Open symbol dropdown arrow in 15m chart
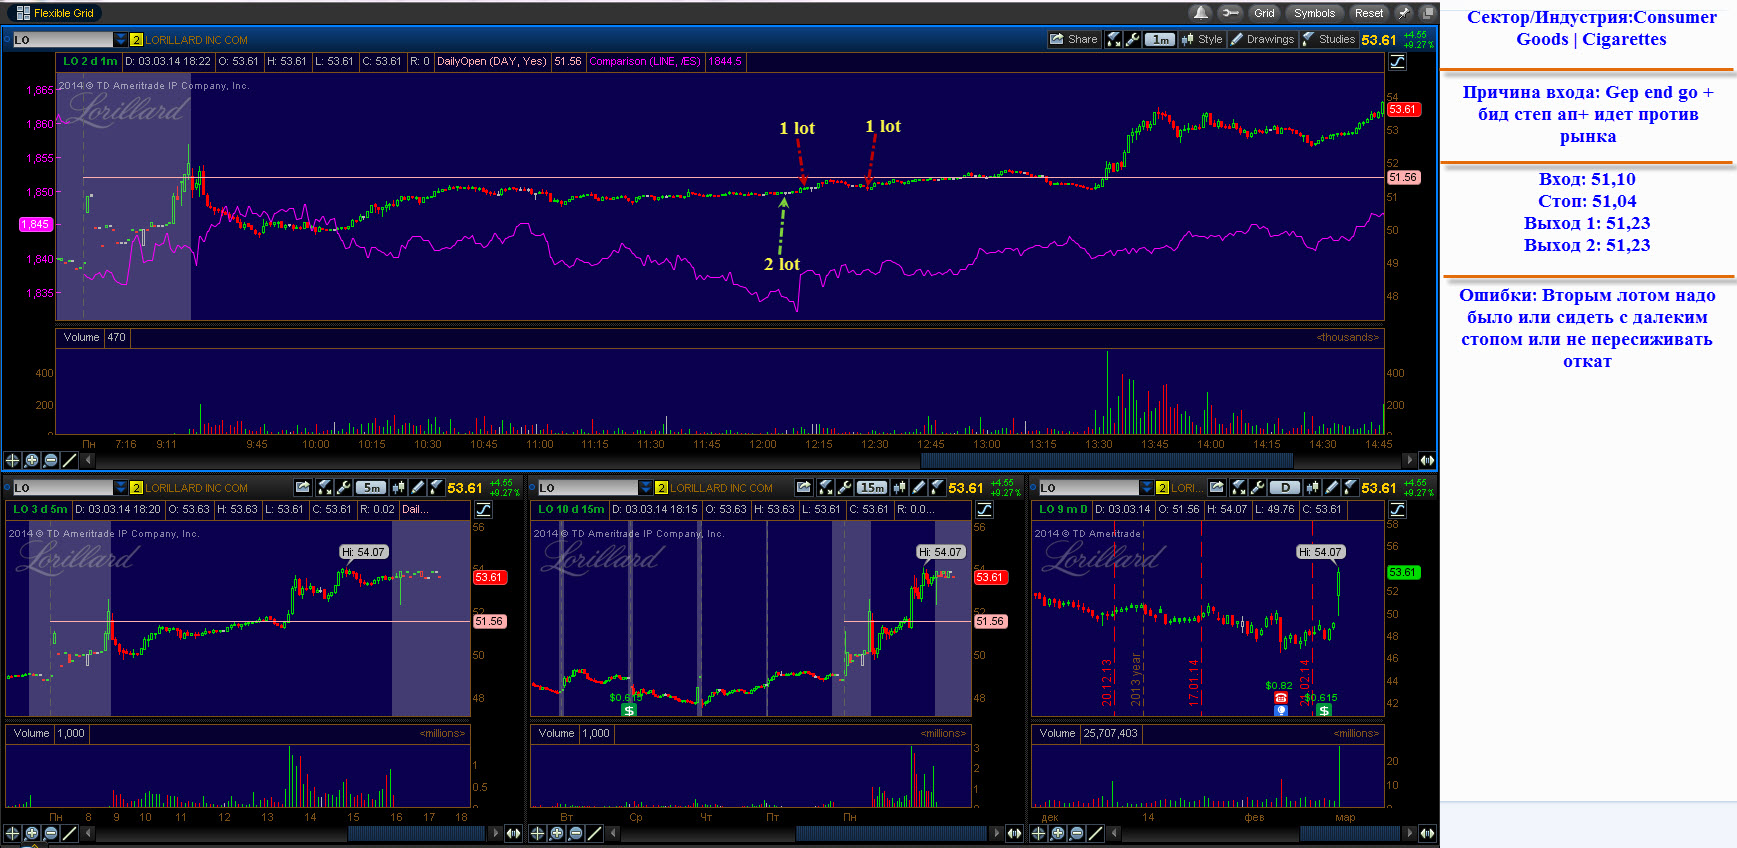The width and height of the screenshot is (1737, 848). tap(646, 487)
